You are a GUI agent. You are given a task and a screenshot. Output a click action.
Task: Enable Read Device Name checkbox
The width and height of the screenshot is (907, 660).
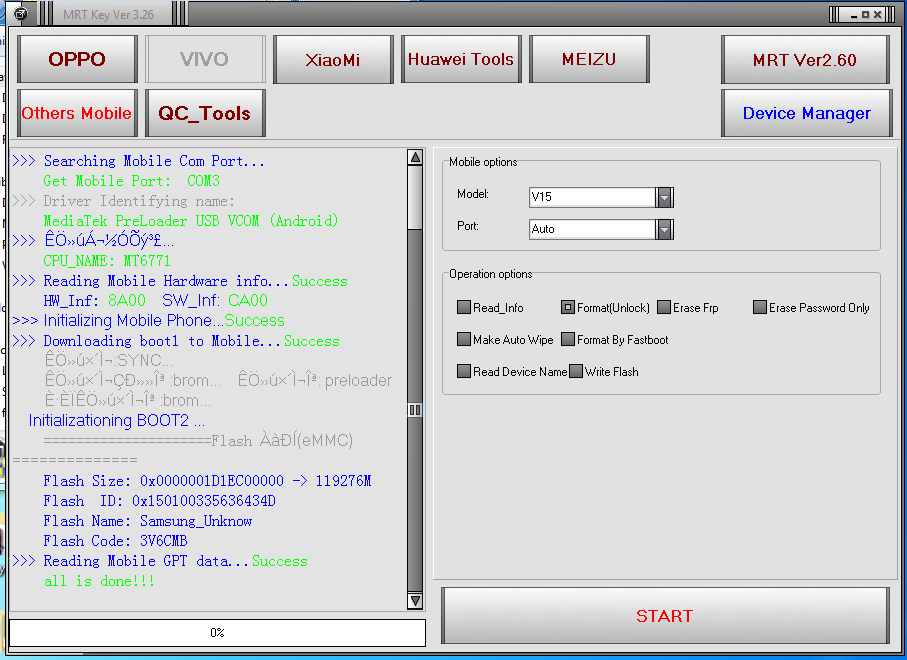(x=464, y=371)
